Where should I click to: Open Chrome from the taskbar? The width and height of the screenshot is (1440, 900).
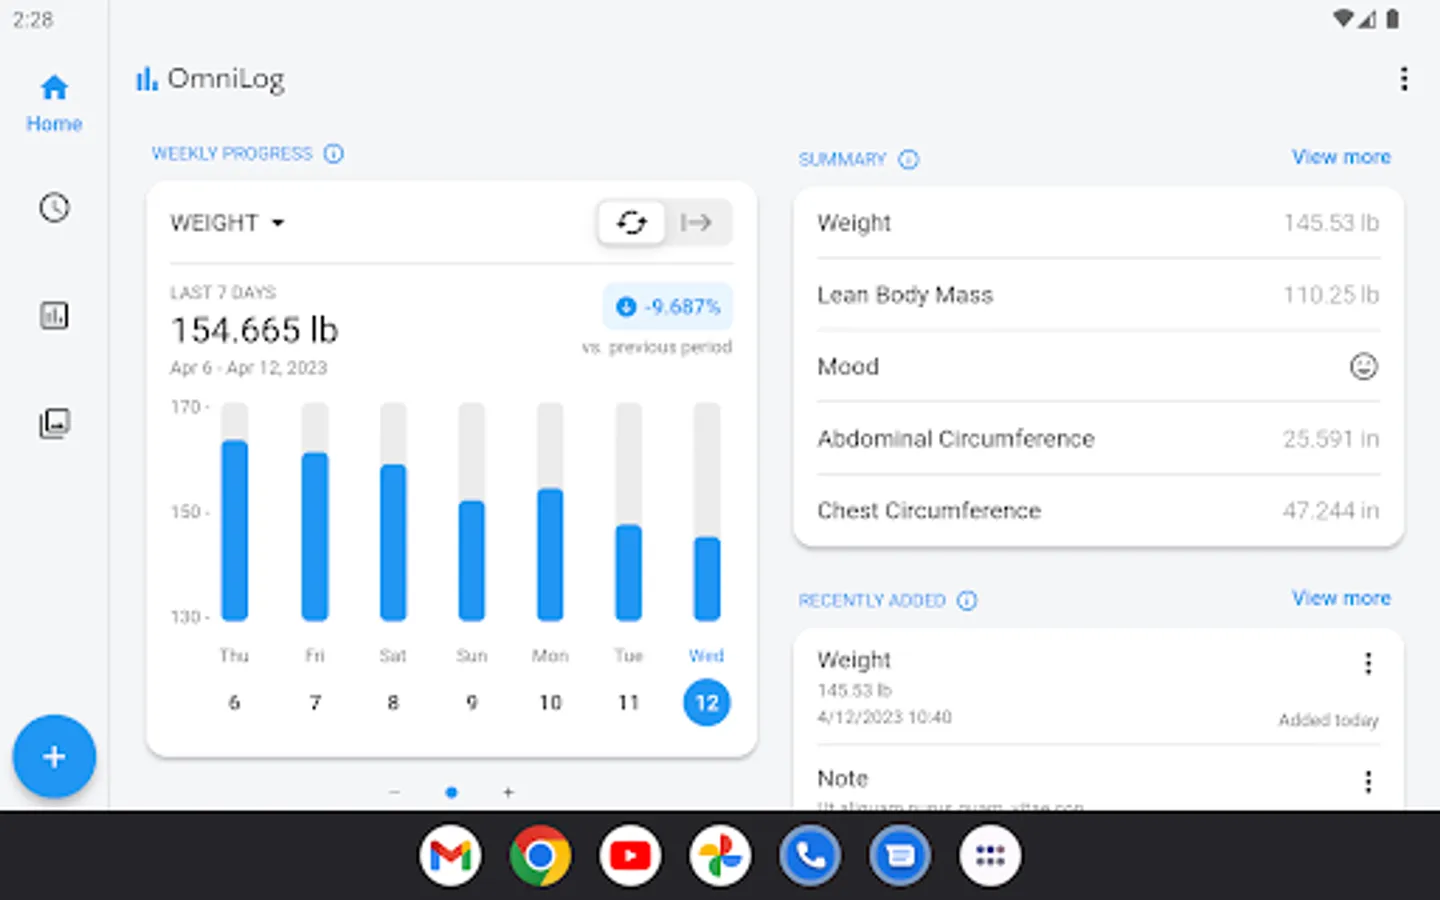click(541, 856)
